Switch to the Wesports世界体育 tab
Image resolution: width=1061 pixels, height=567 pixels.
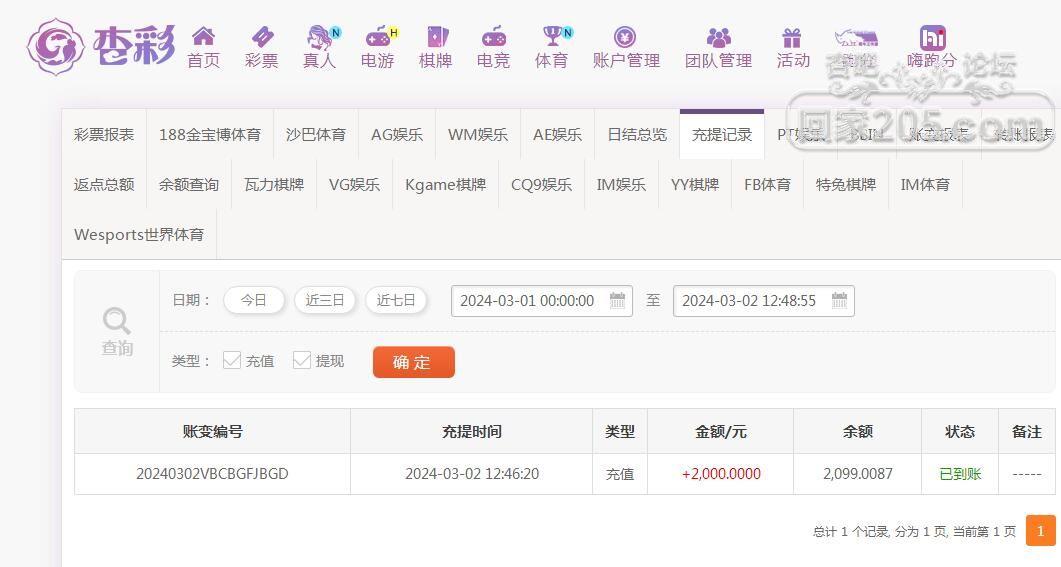pyautogui.click(x=139, y=235)
